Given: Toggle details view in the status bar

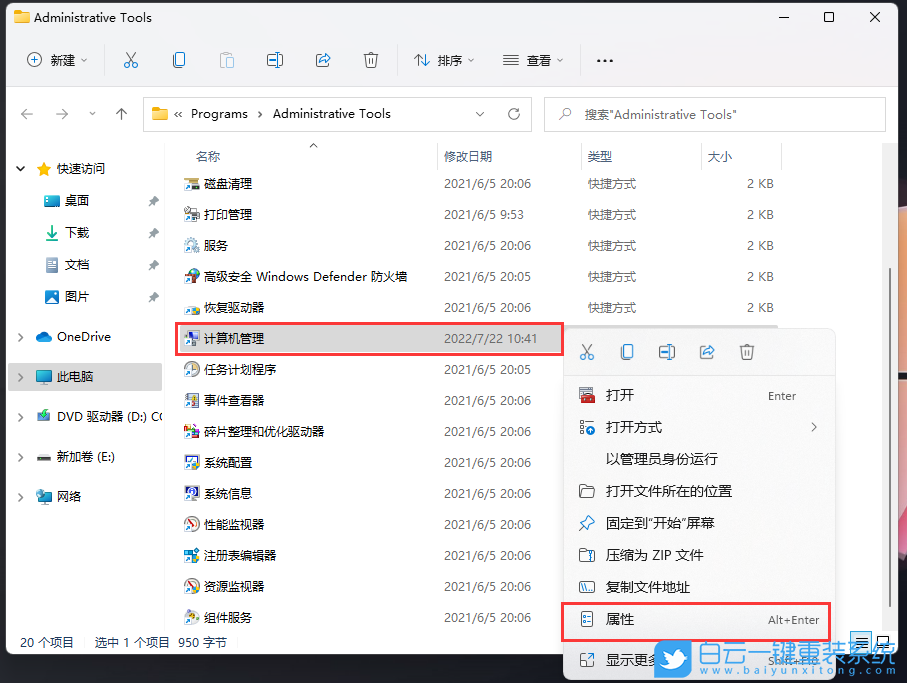Looking at the screenshot, I should pyautogui.click(x=861, y=641).
